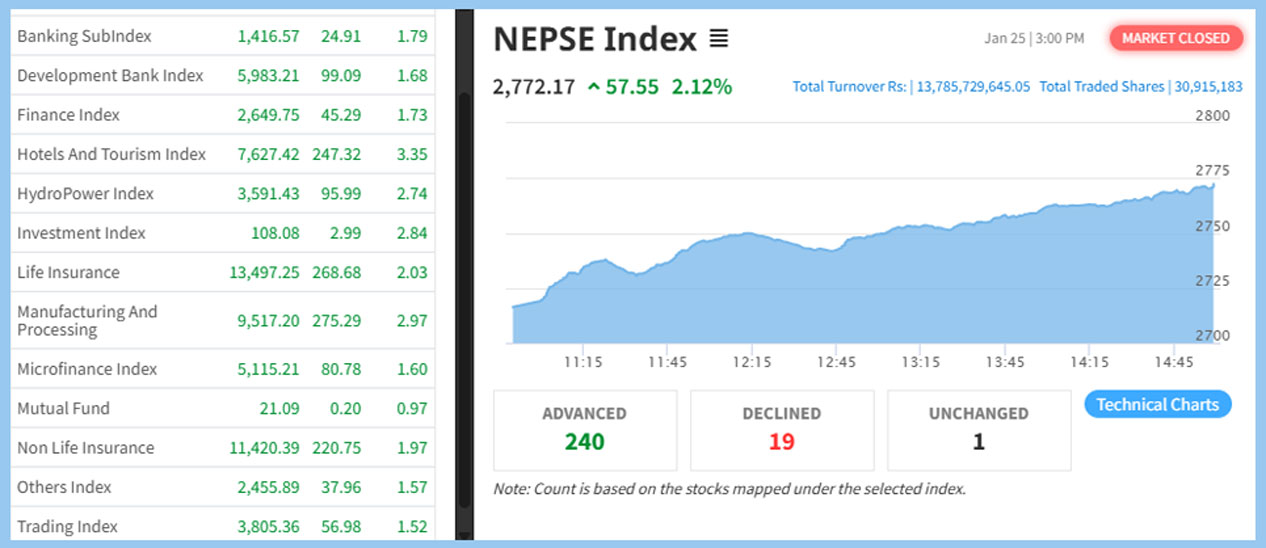Click the Advanced stocks count box

click(x=584, y=430)
